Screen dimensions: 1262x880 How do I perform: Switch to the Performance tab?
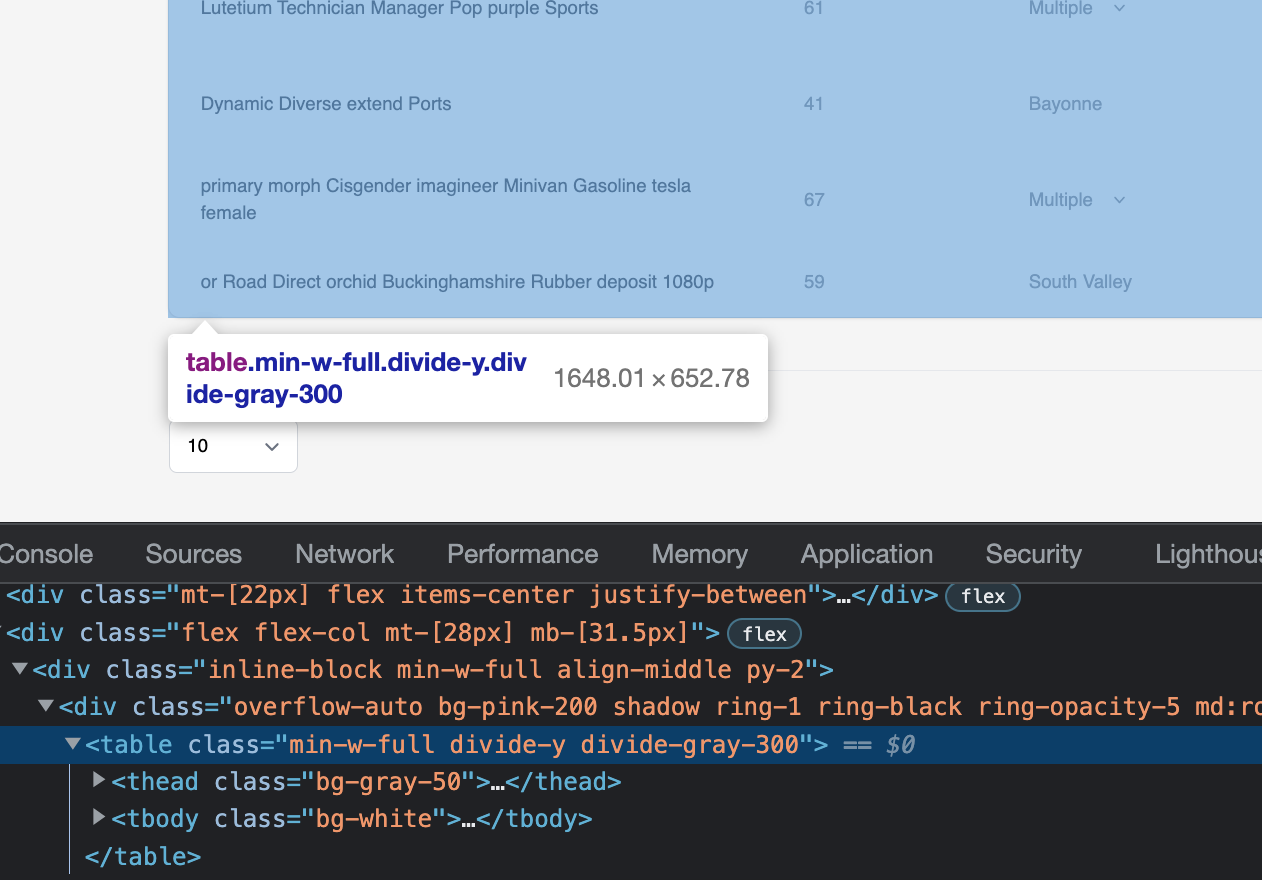522,554
